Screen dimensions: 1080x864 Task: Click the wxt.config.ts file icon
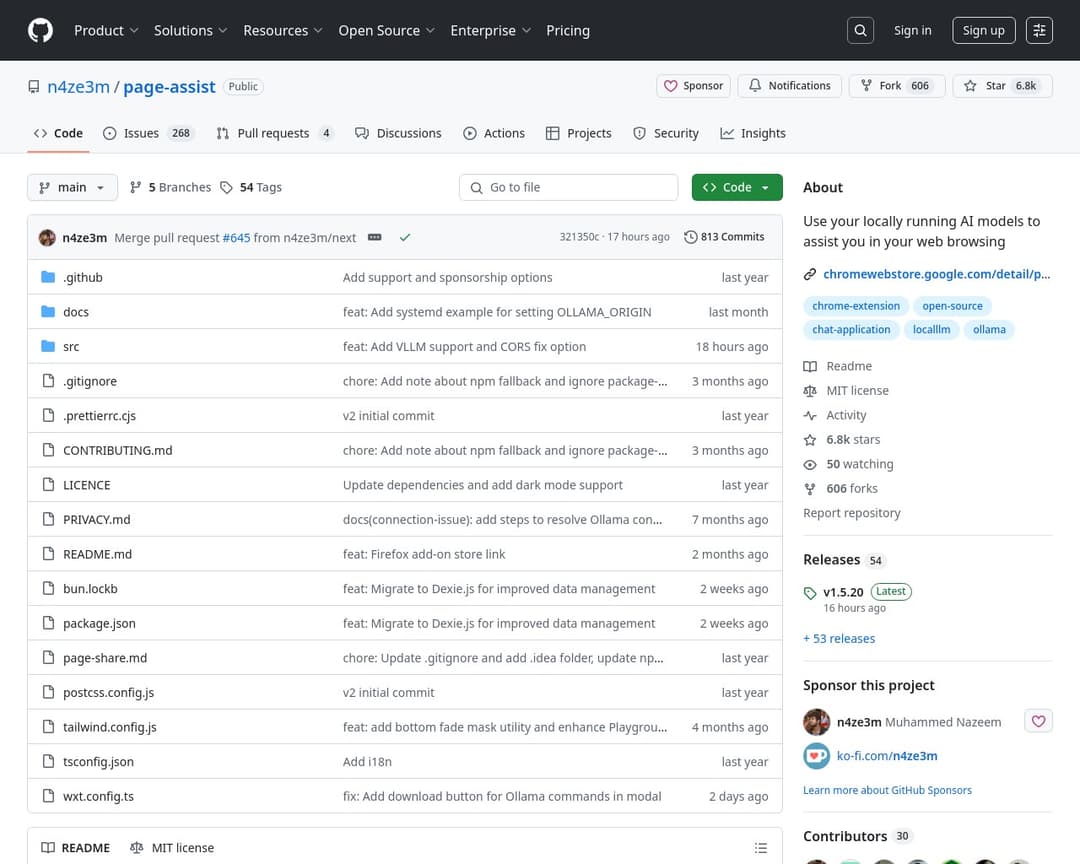(x=48, y=796)
